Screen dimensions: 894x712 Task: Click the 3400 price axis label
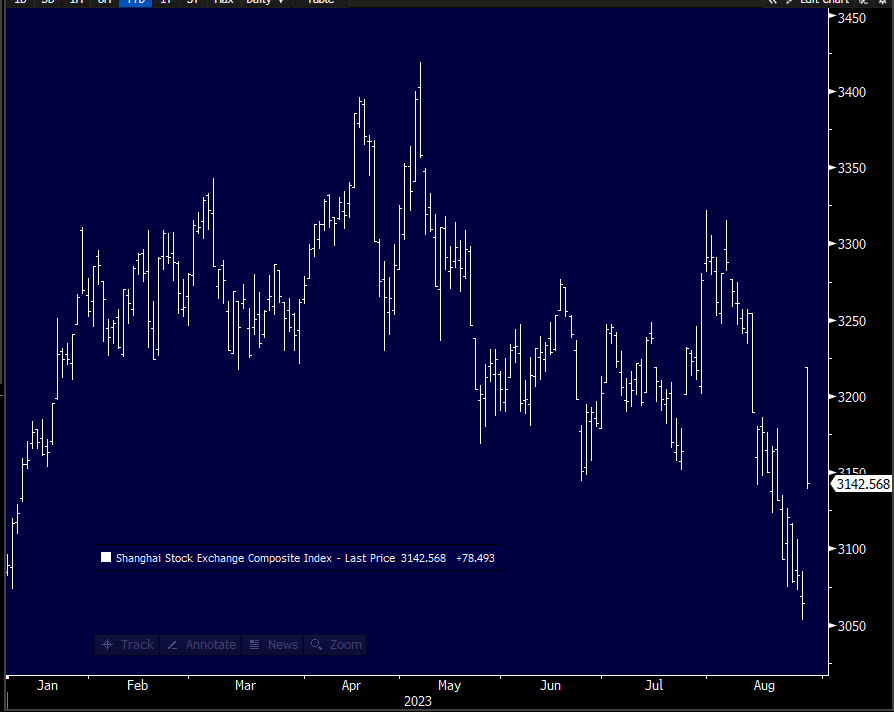tap(851, 92)
